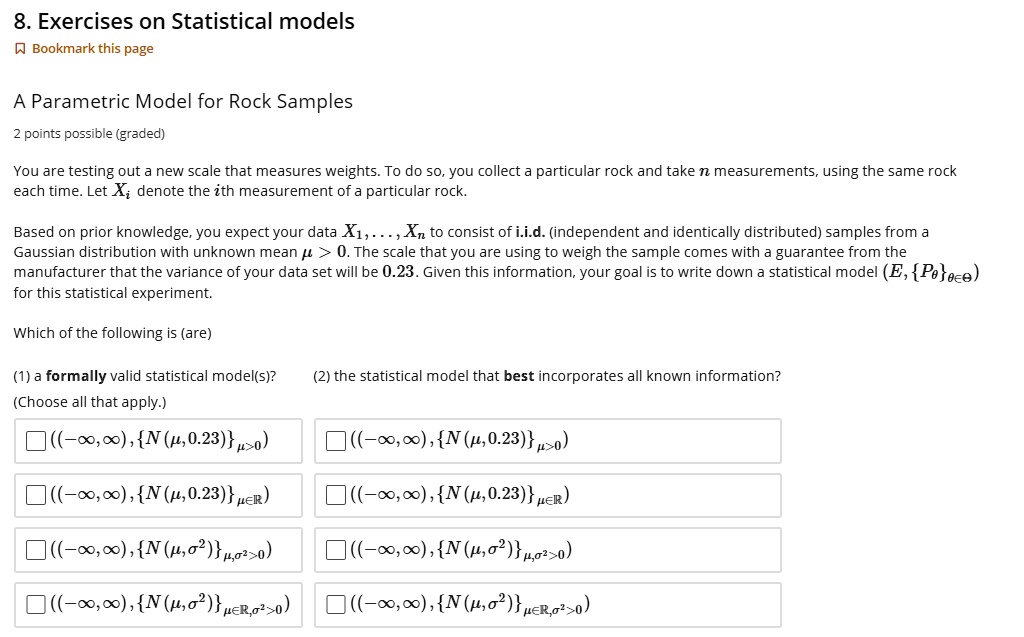The width and height of the screenshot is (1024, 637).
Task: Click the heading "8. Exercises on Statistical models"
Action: pyautogui.click(x=182, y=20)
